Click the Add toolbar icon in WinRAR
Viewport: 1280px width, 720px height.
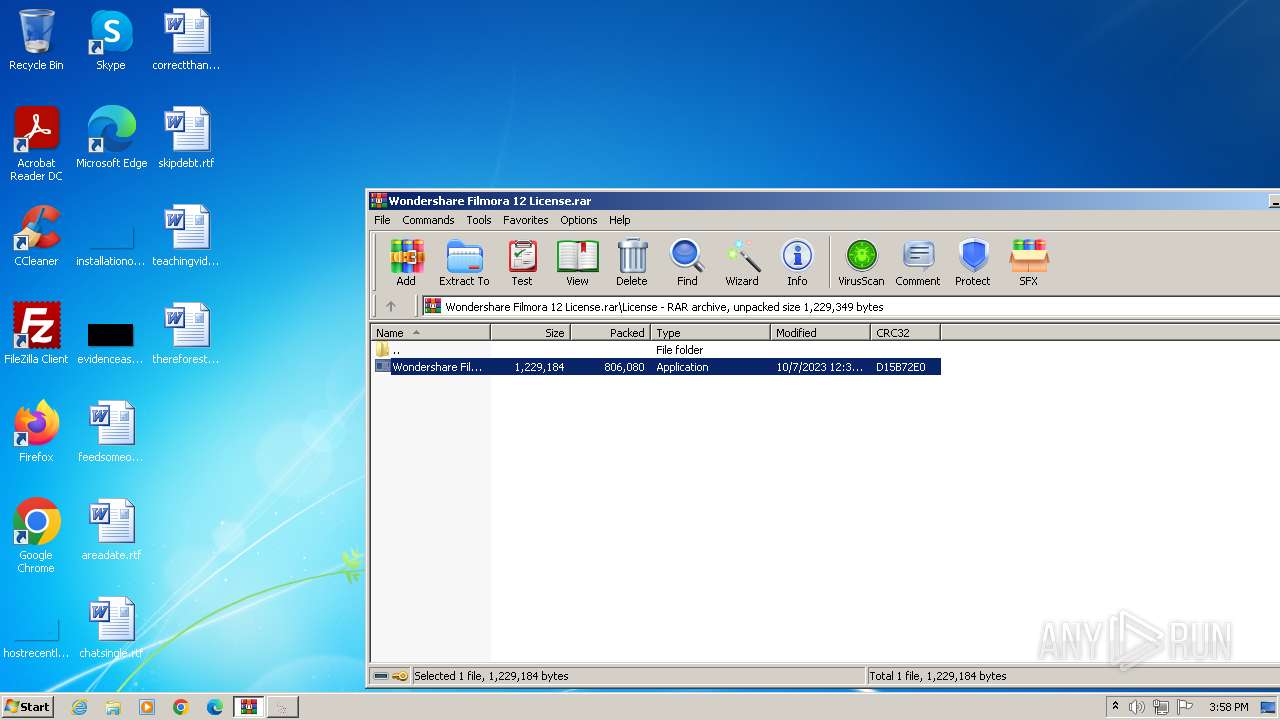406,263
